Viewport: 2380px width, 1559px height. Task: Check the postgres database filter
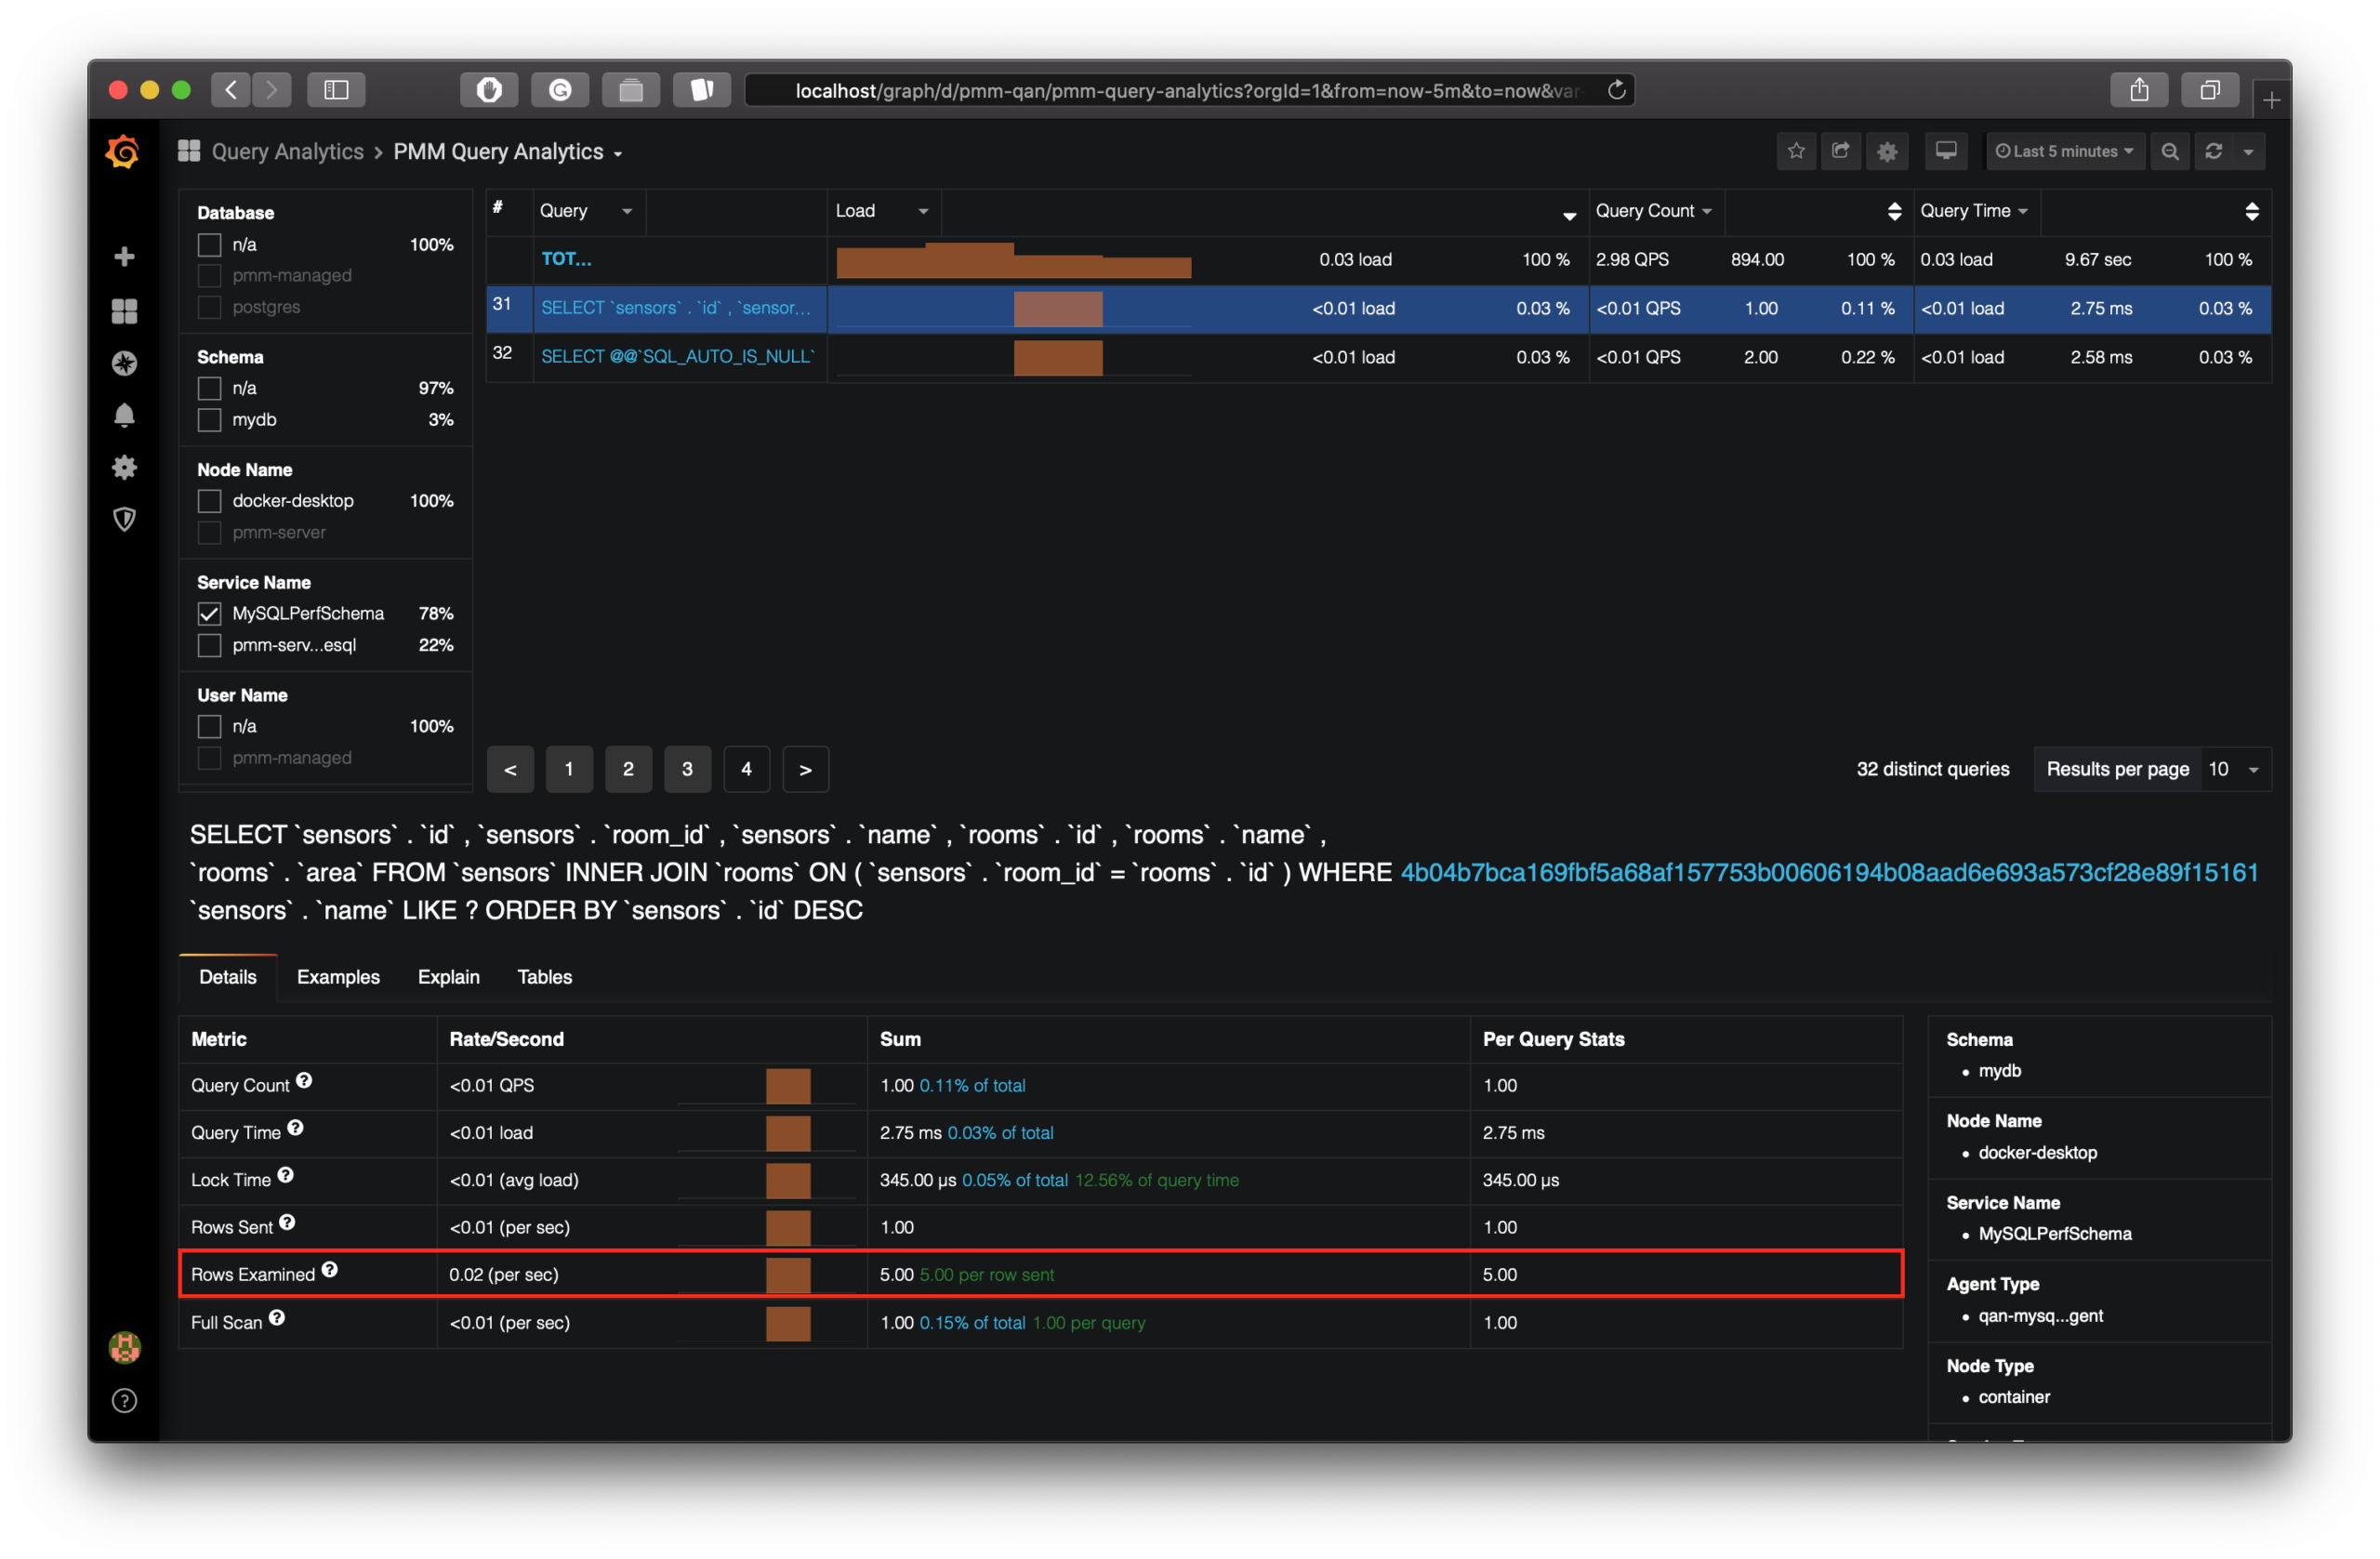(209, 307)
